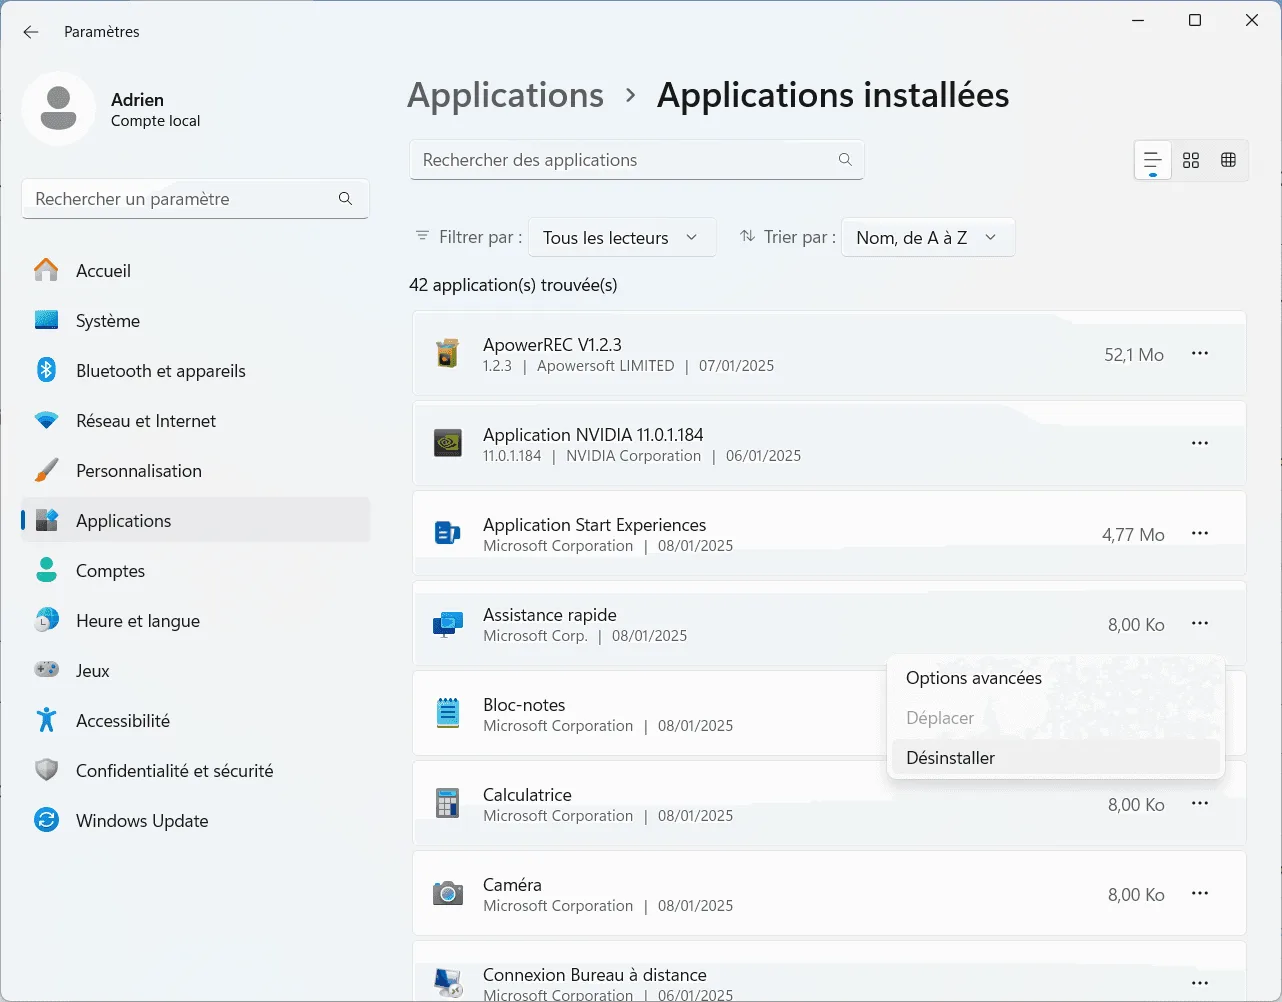Click the Bloc-notes app name
The height and width of the screenshot is (1002, 1282).
524,705
